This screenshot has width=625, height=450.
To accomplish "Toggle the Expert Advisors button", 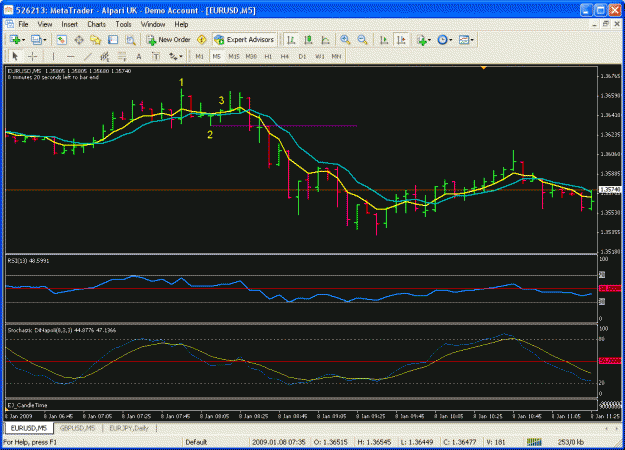I will click(x=244, y=39).
